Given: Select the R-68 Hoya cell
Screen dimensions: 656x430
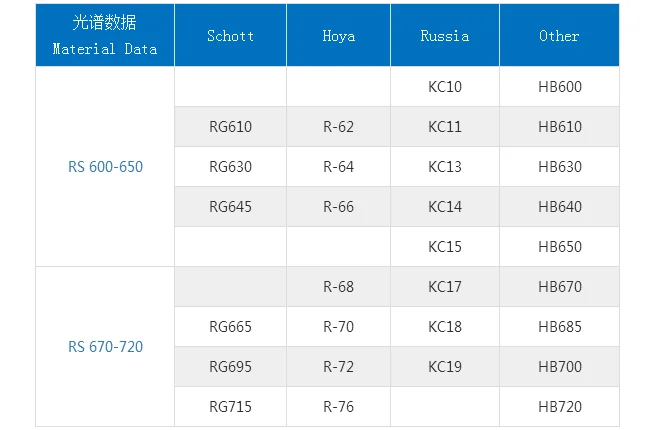Looking at the screenshot, I should point(338,287).
